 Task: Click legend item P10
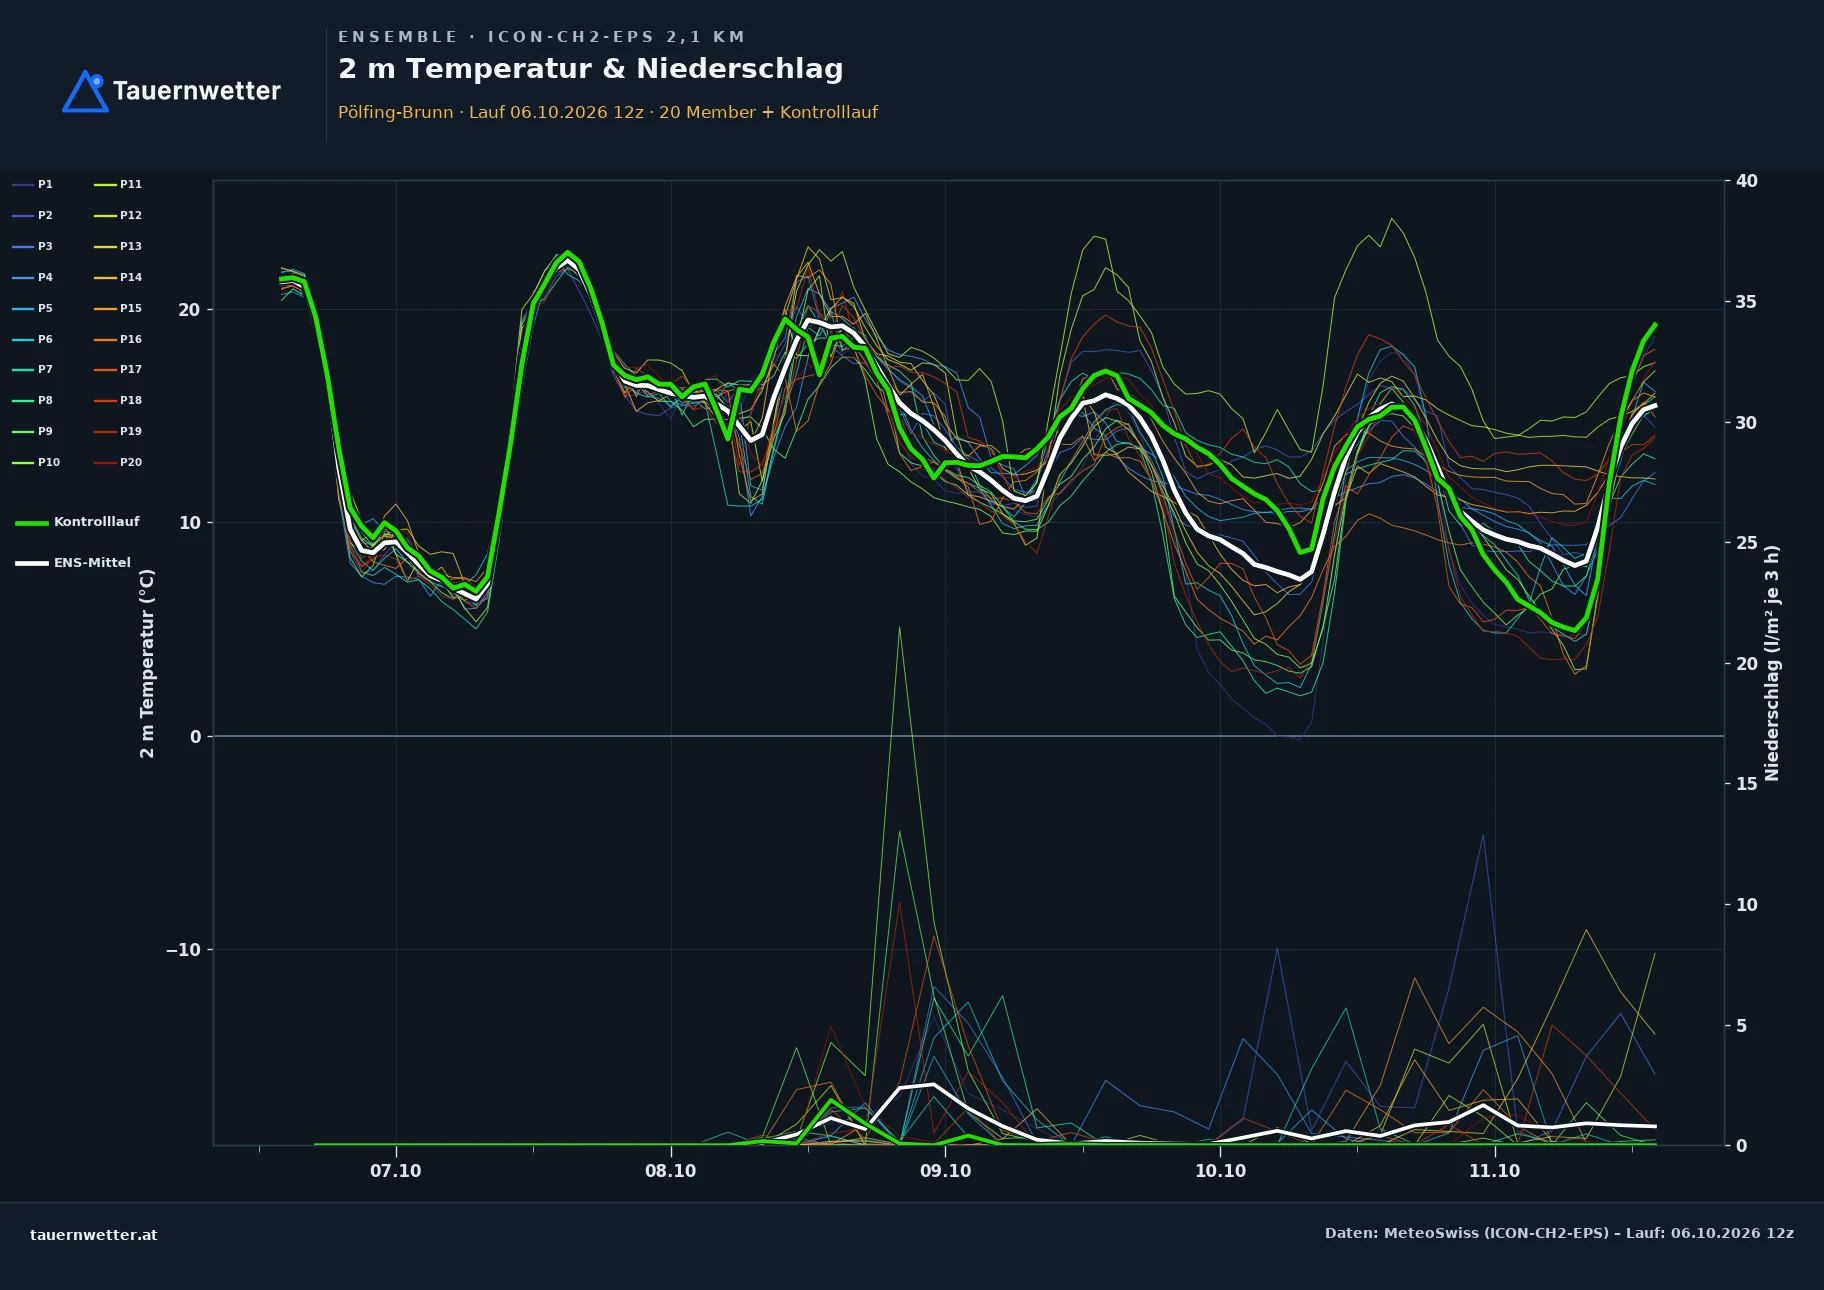36,463
